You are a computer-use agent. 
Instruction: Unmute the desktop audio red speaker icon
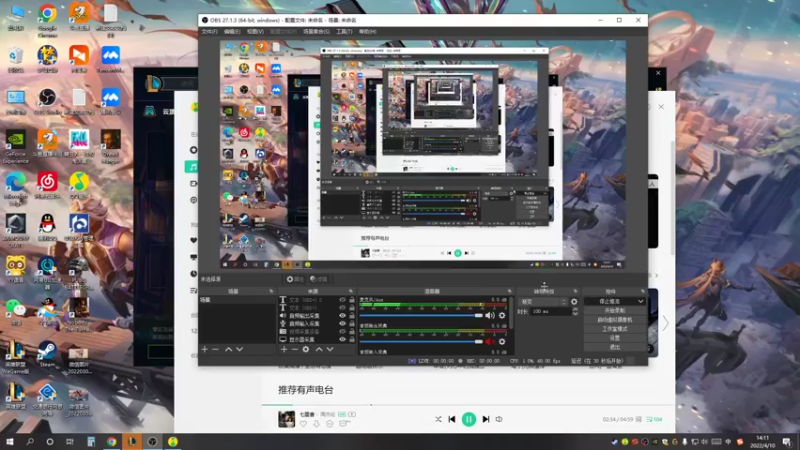490,341
